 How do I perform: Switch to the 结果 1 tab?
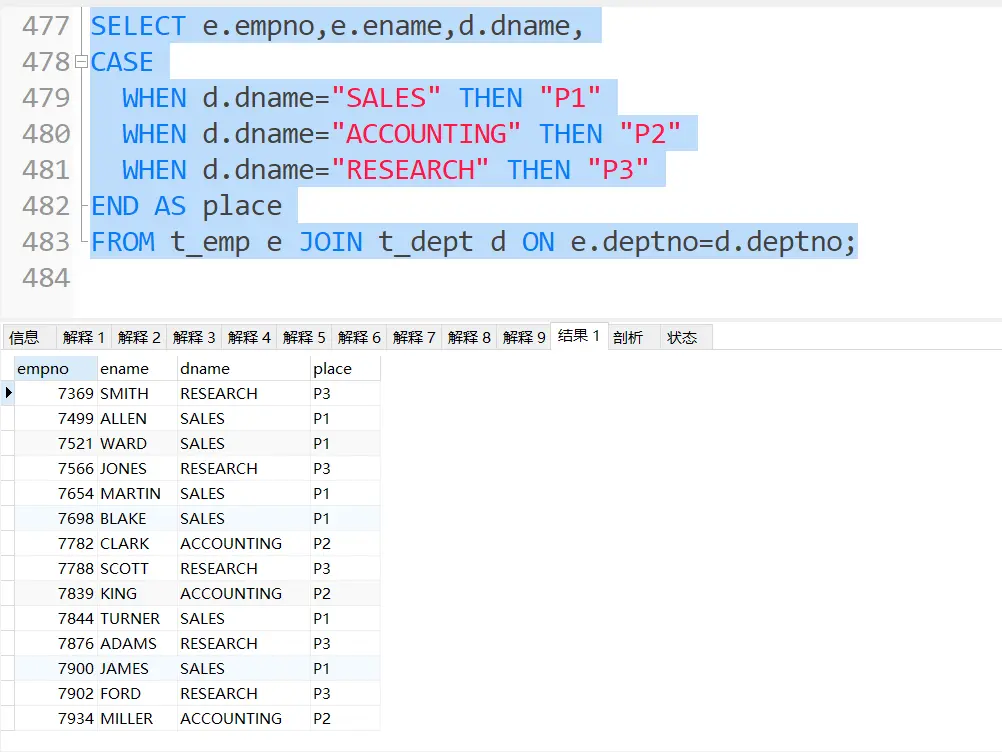click(579, 336)
